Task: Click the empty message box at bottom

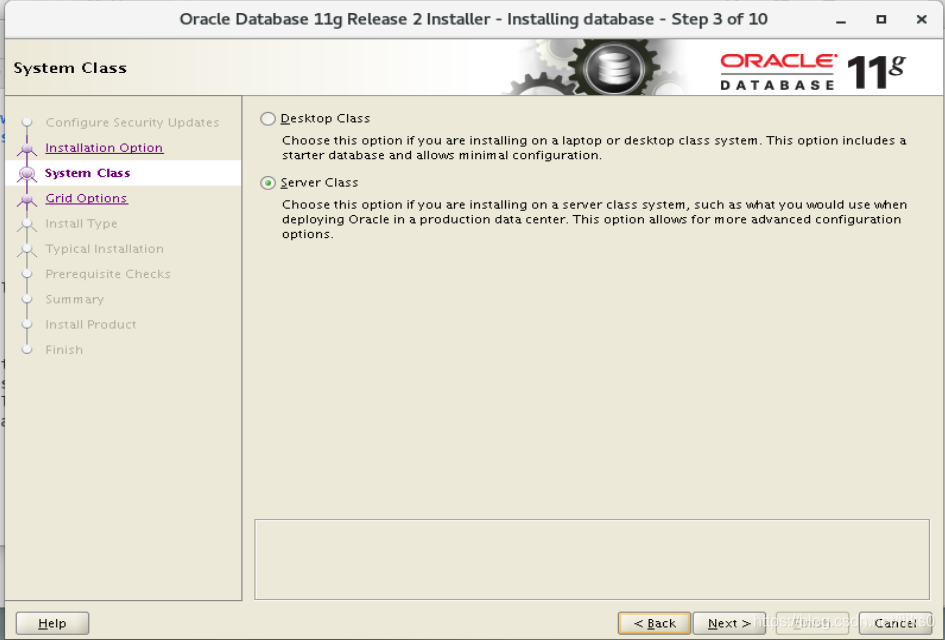Action: point(592,559)
